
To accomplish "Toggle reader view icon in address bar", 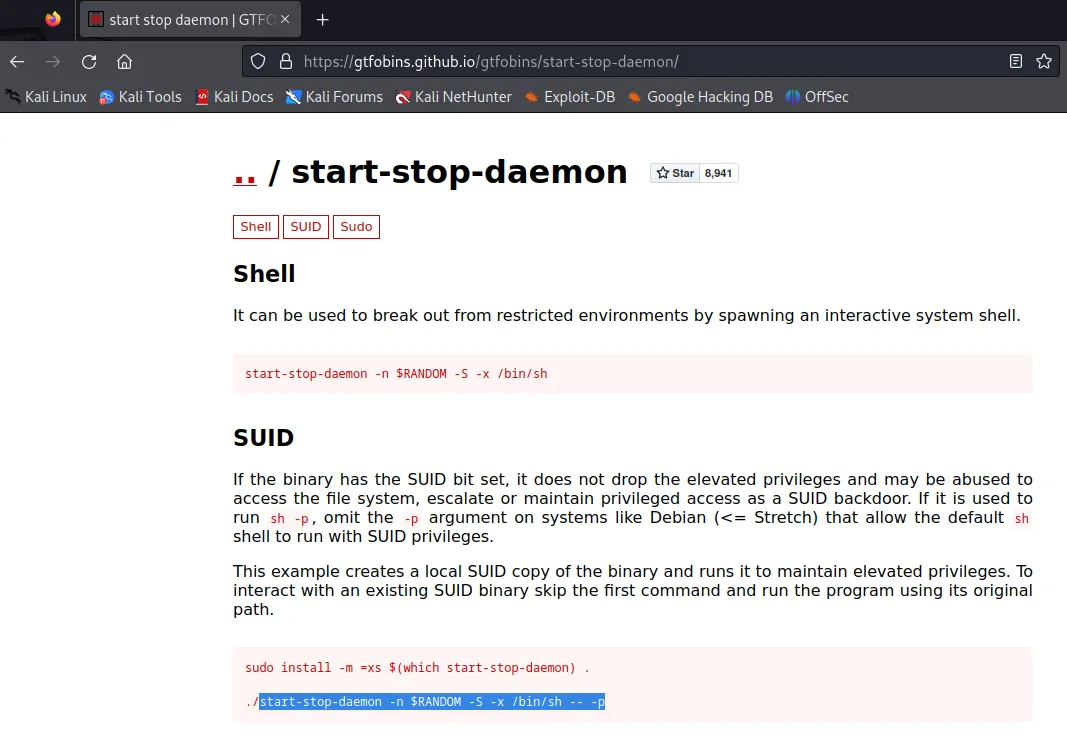I will 1016,61.
